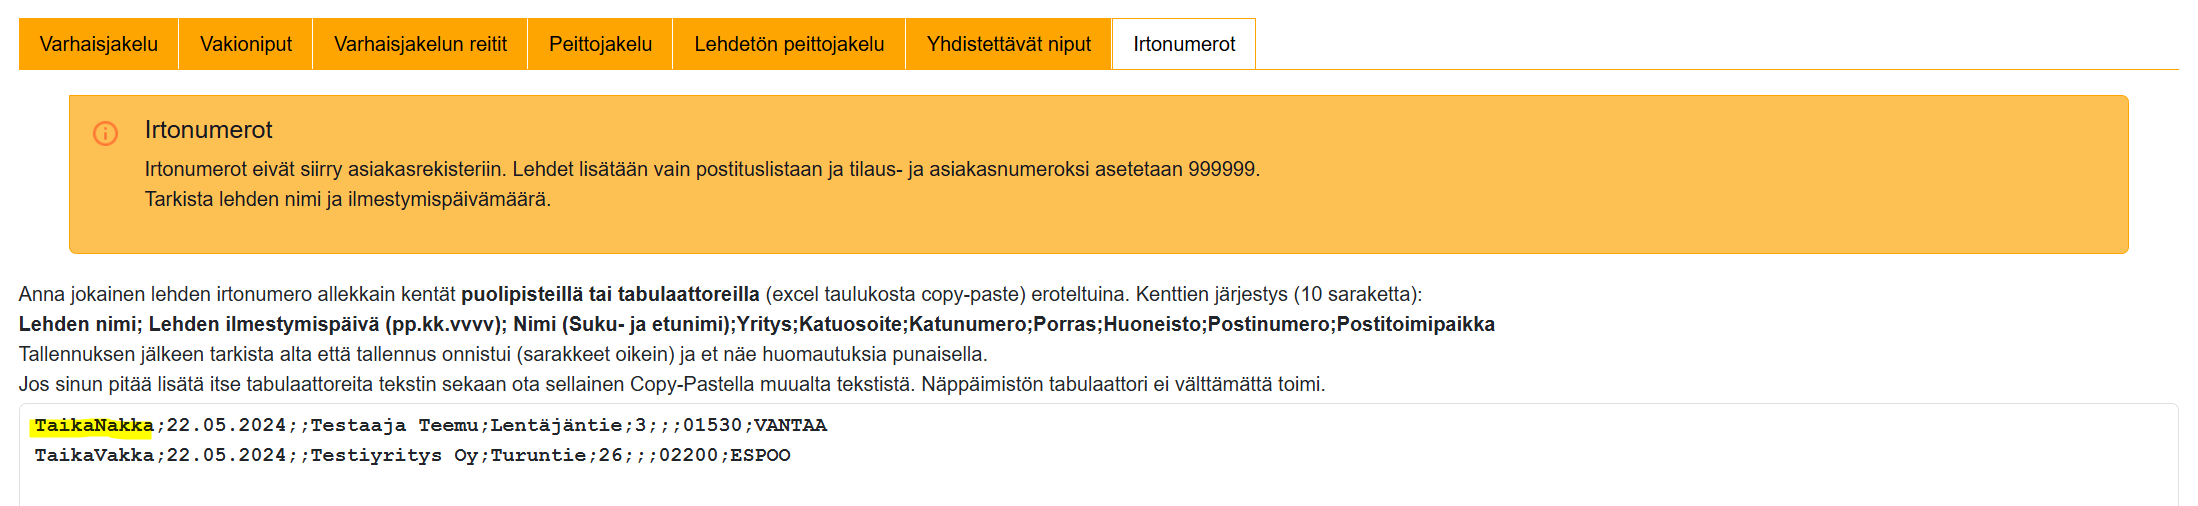2198x506 pixels.
Task: Click the VANTAA text in first row
Action: tap(790, 426)
